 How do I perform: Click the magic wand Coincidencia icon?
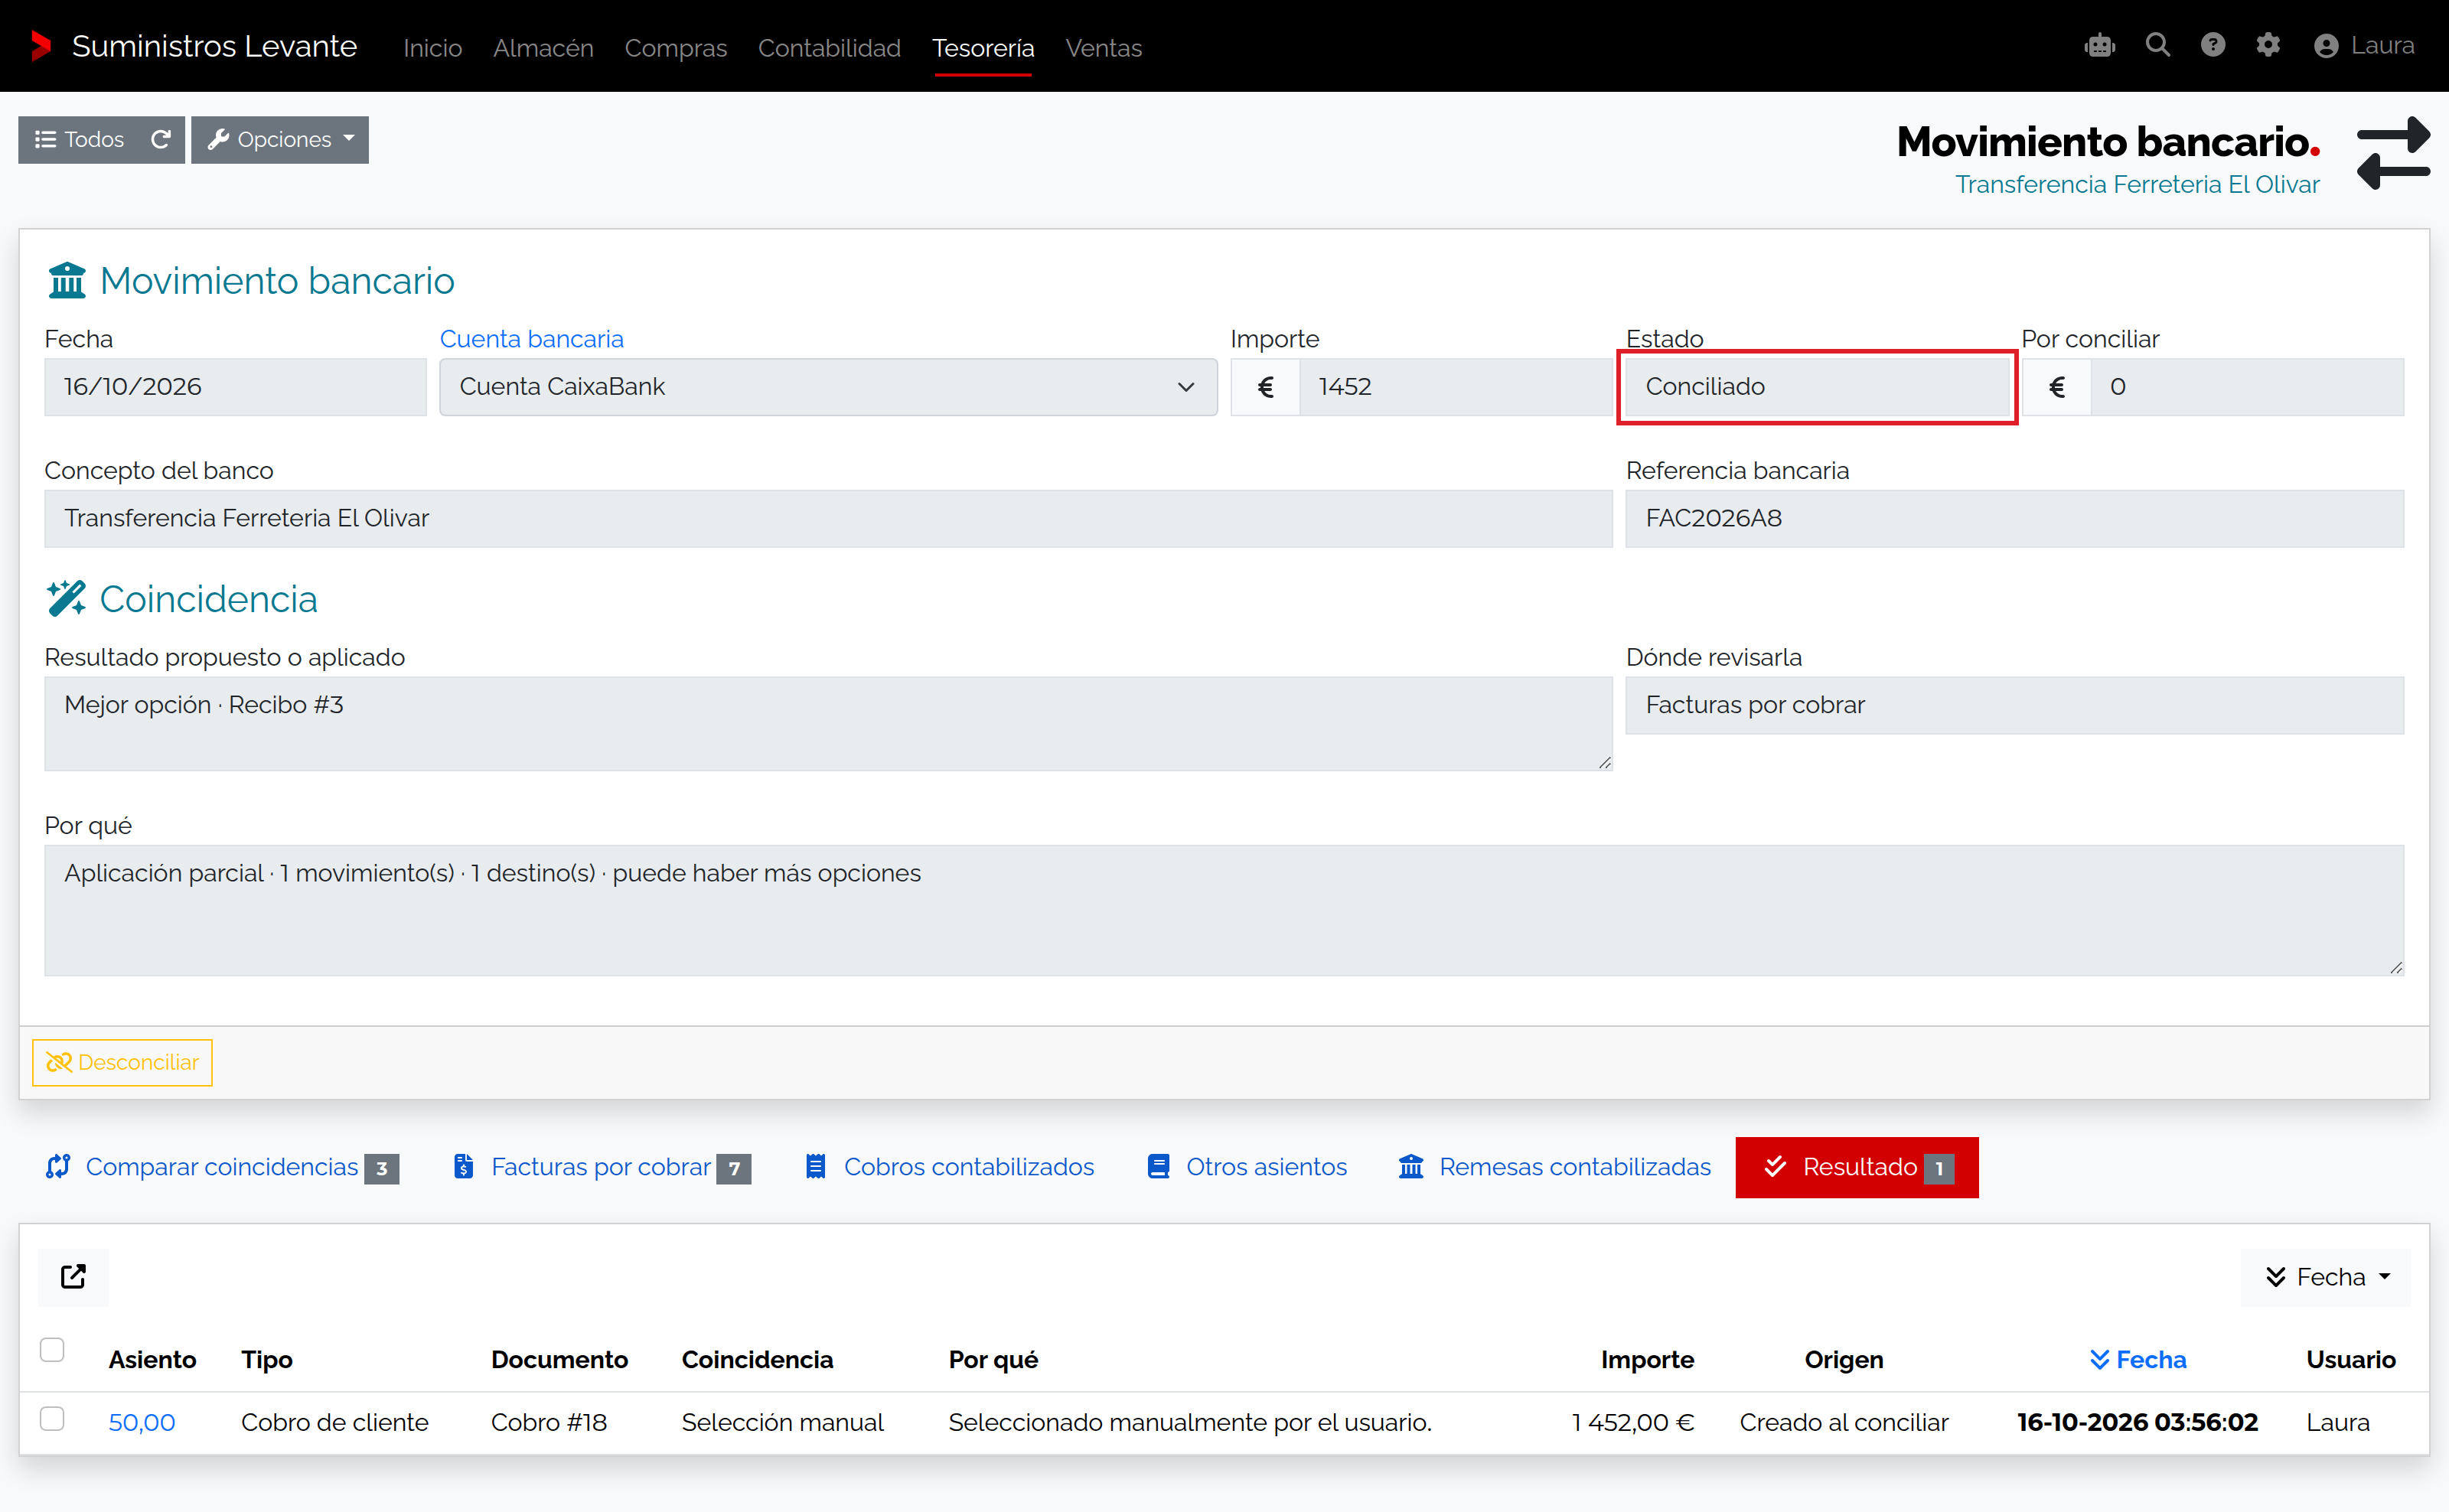pyautogui.click(x=66, y=599)
